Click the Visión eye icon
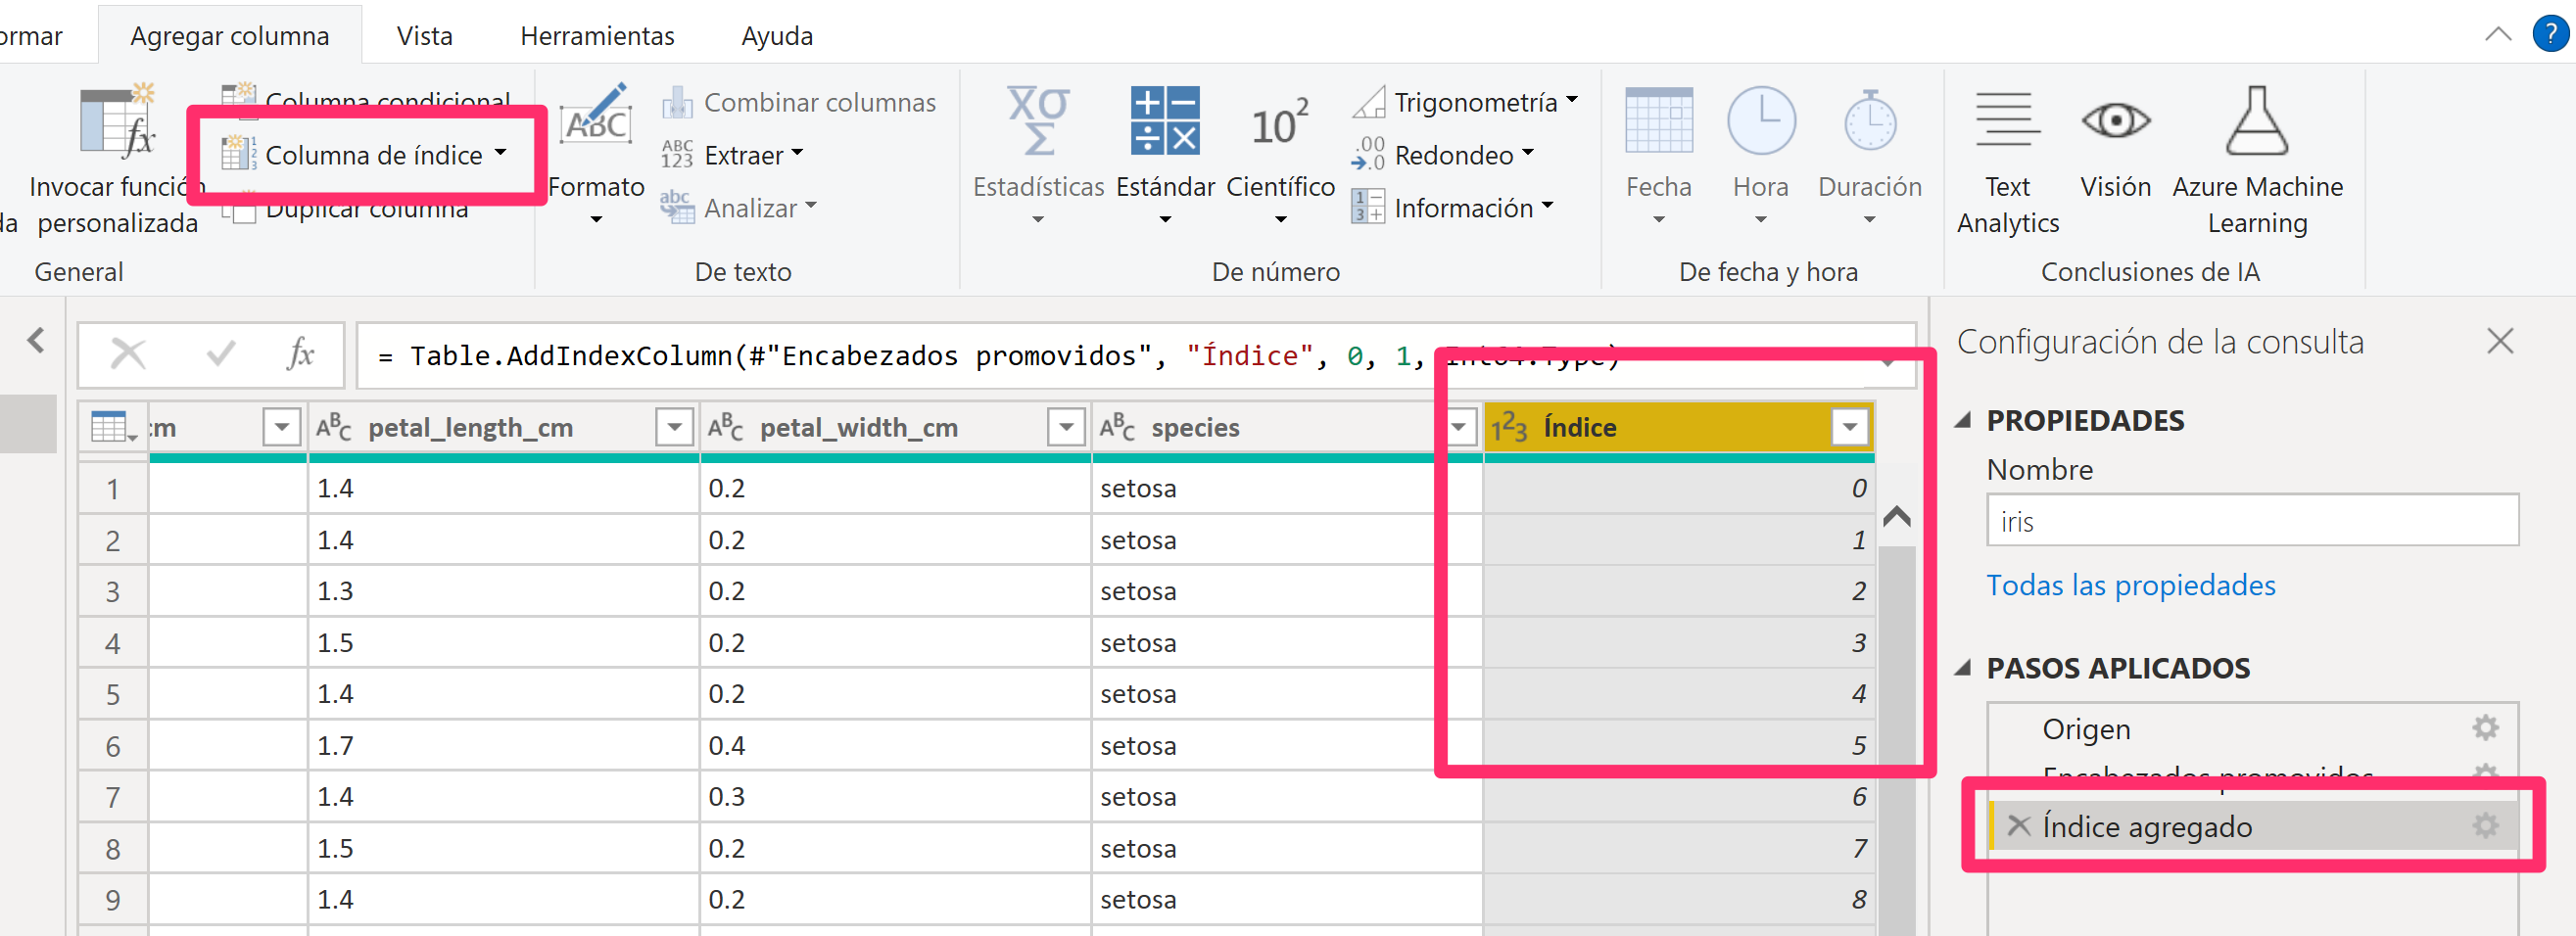Viewport: 2576px width, 936px height. [2116, 120]
